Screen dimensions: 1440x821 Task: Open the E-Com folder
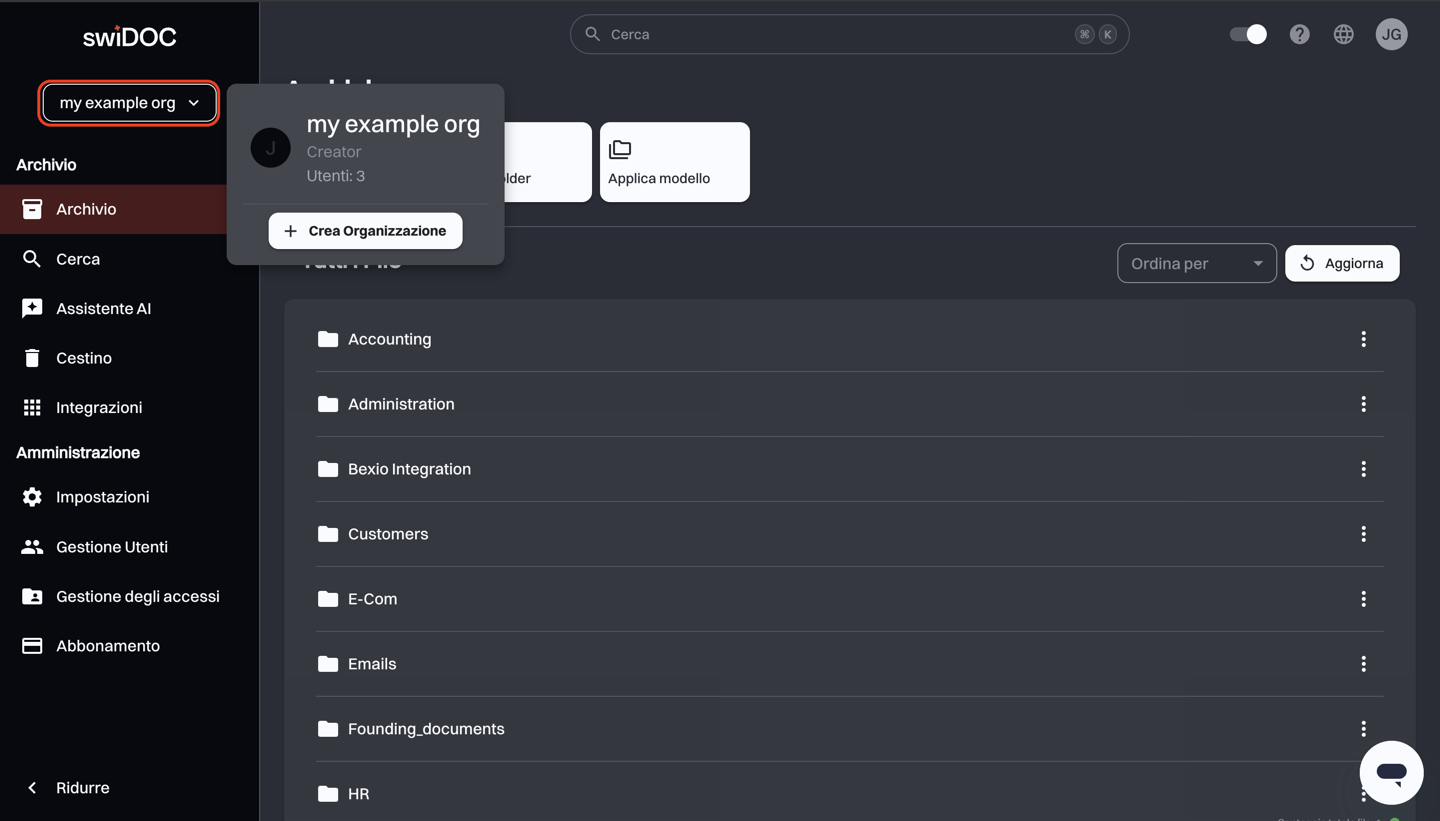click(x=850, y=599)
